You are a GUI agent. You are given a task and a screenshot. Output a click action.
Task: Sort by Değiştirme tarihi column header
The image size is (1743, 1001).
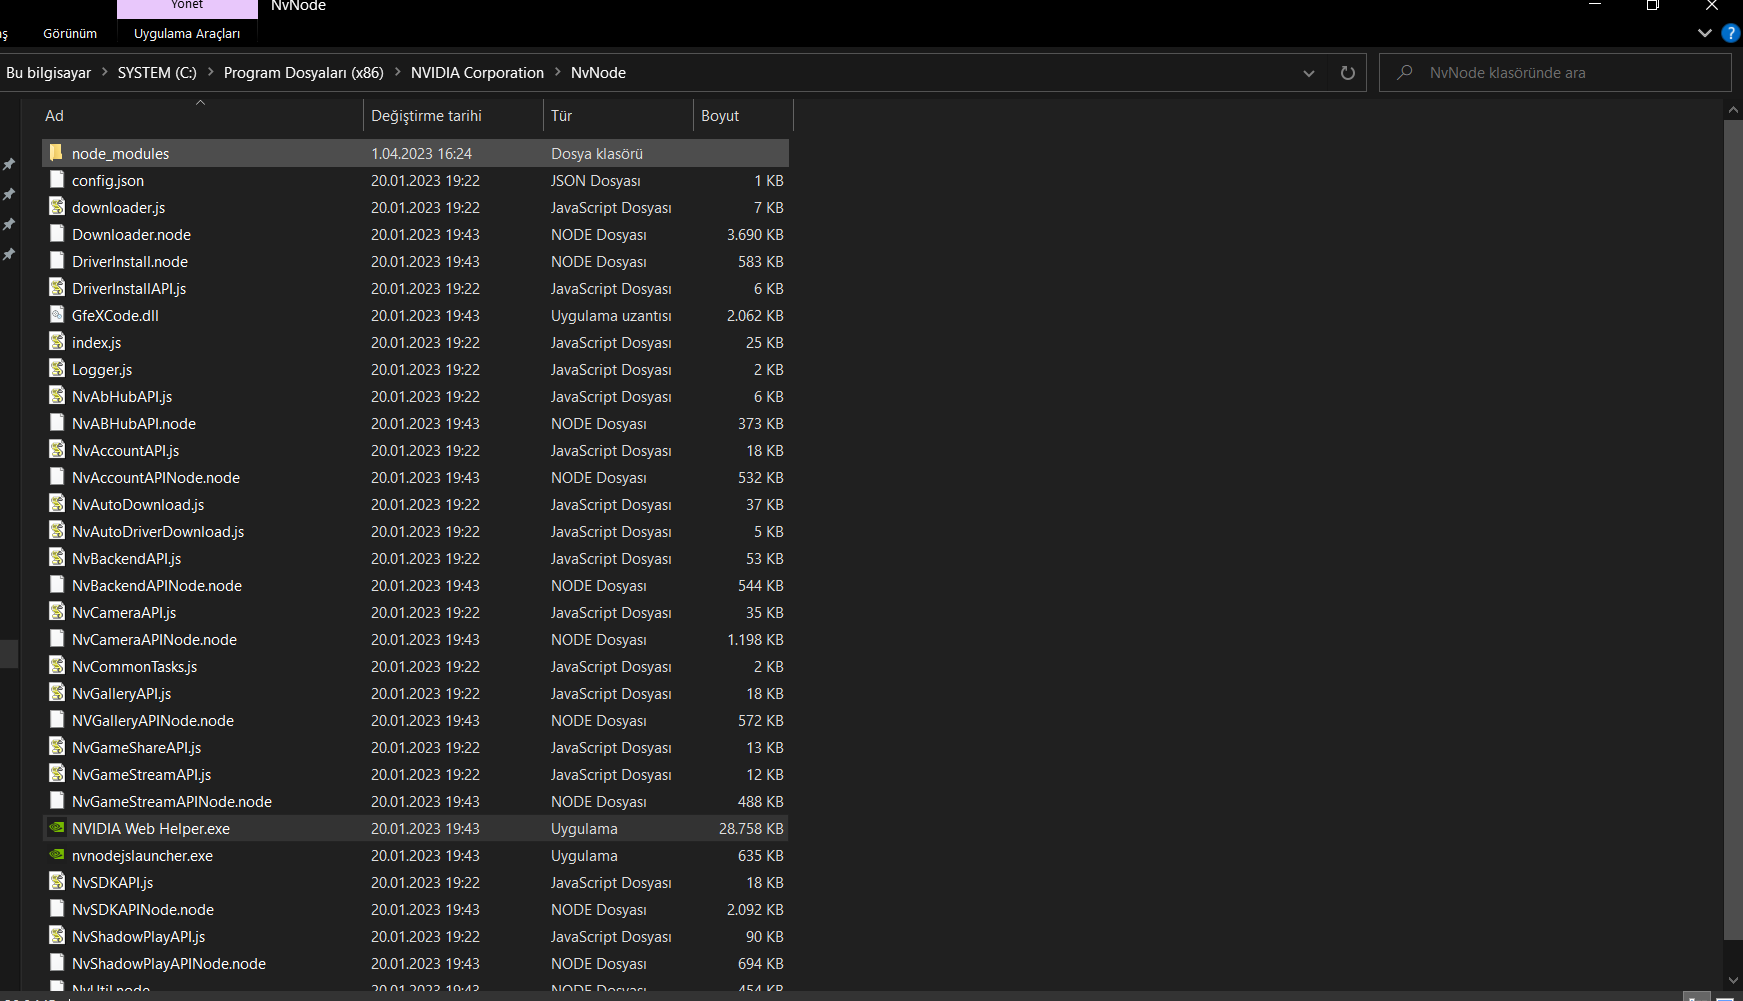point(453,116)
